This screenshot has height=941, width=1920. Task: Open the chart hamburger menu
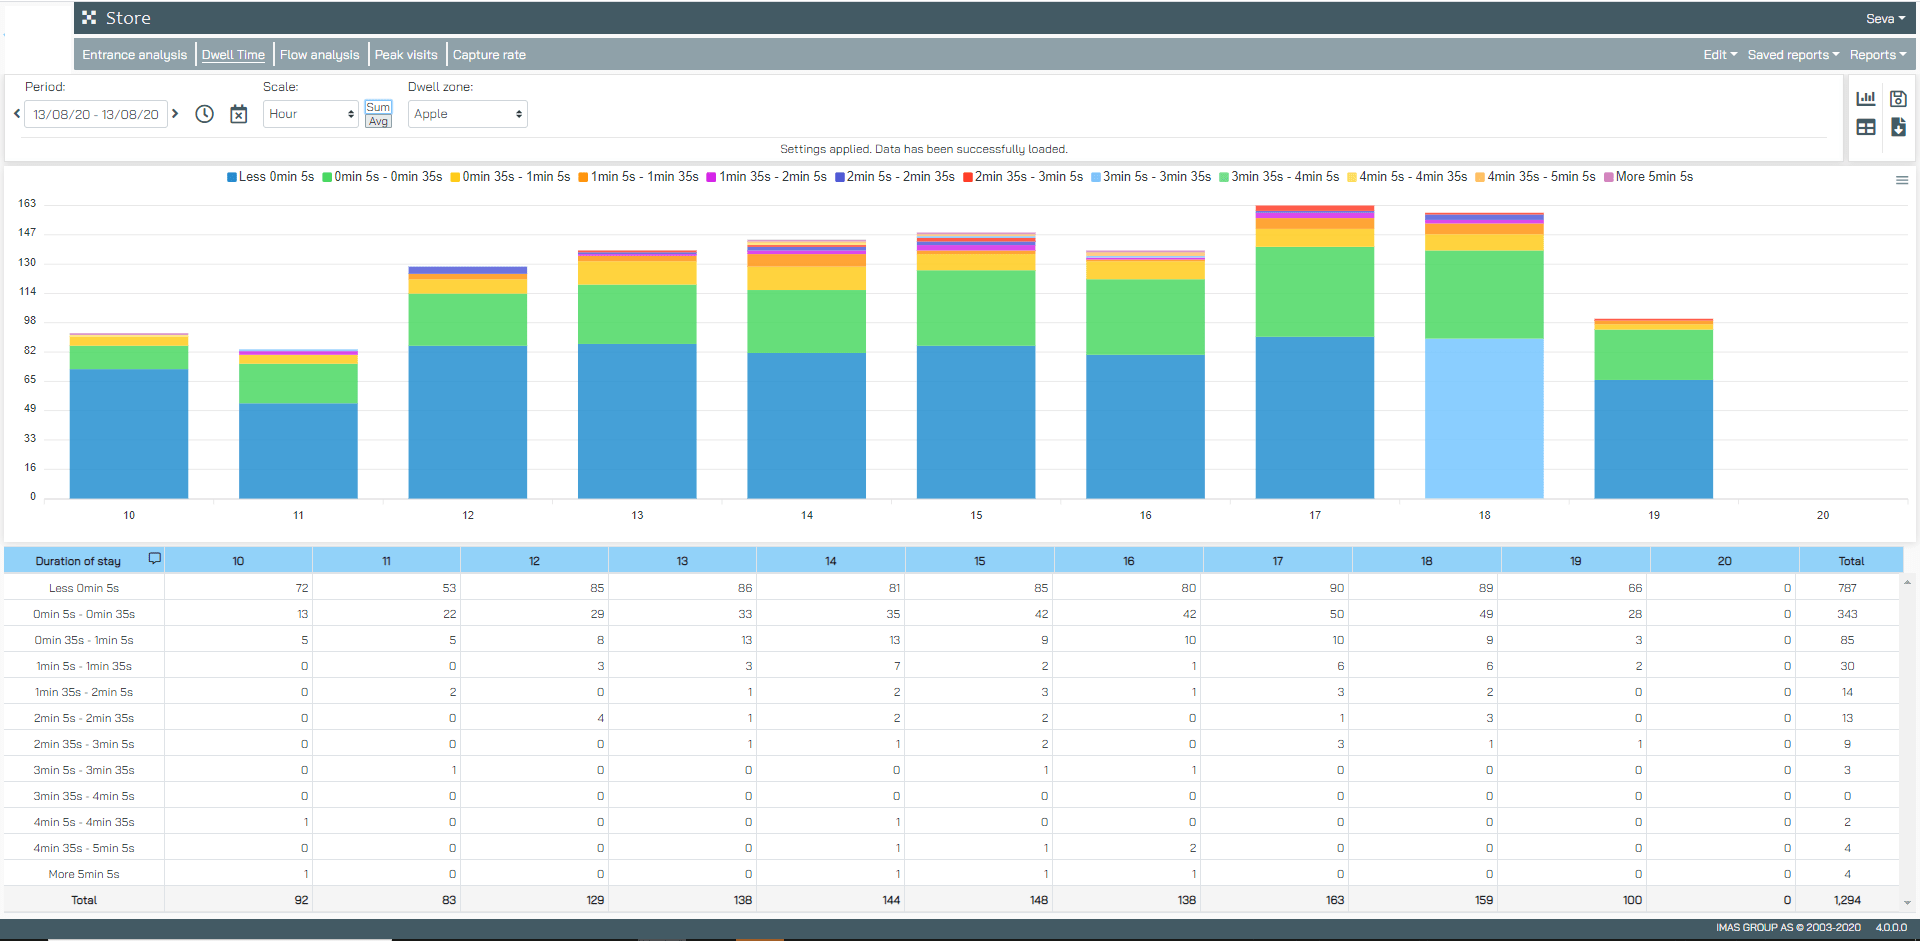(1901, 180)
